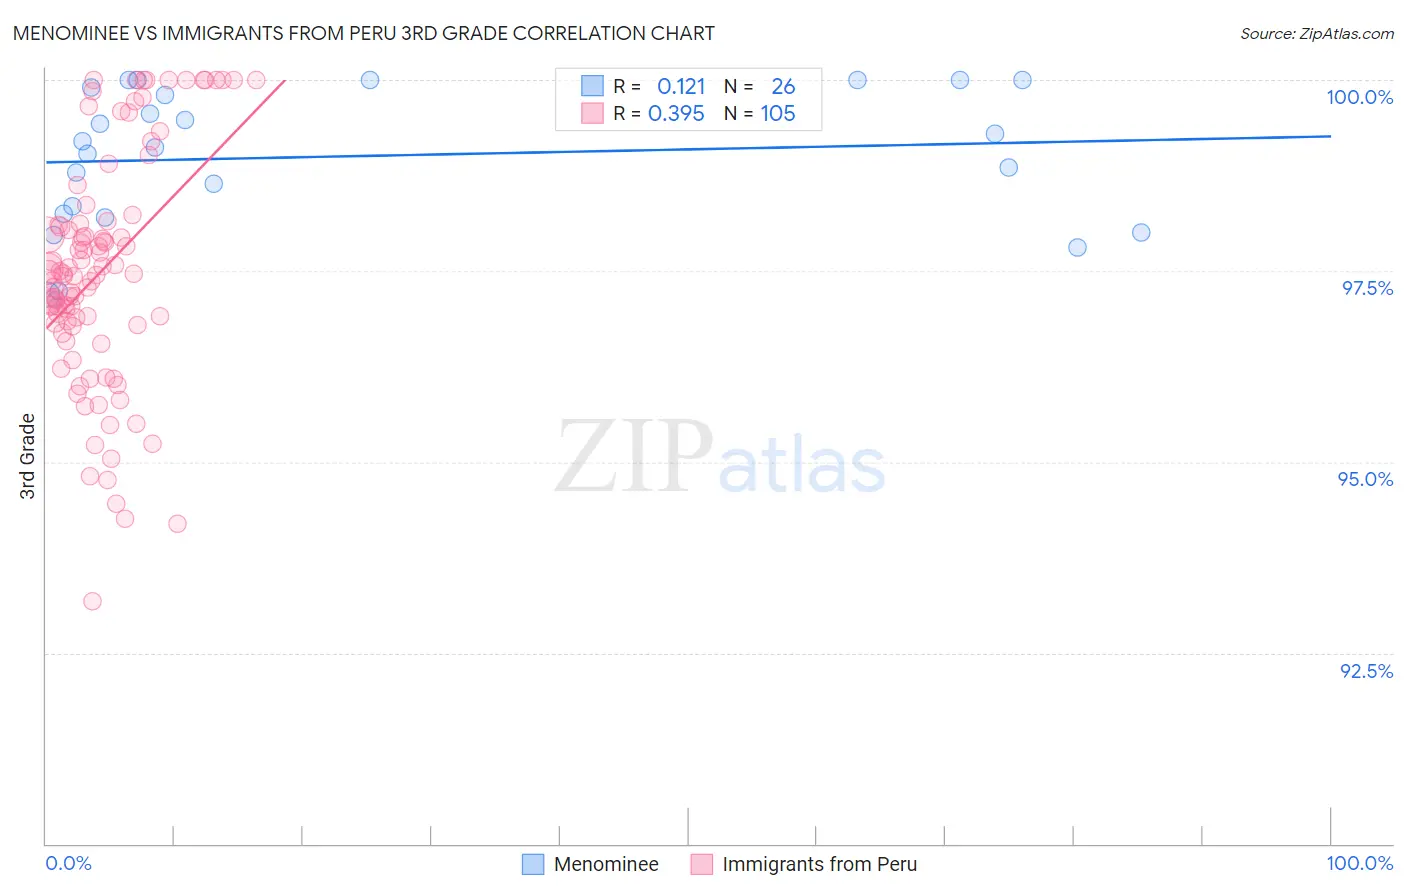This screenshot has width=1406, height=892.
Task: Click the 100.0% x-axis label
Action: pyautogui.click(x=1359, y=863)
